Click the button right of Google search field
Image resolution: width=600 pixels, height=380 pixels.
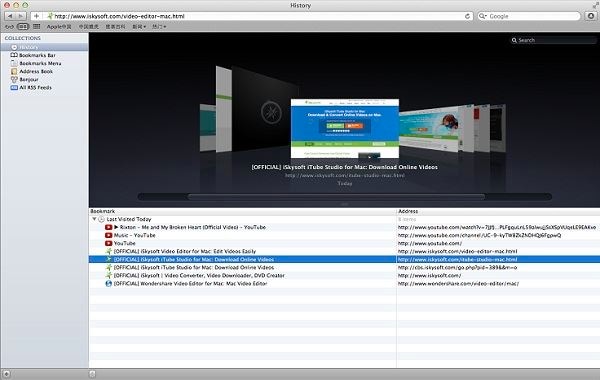tap(591, 16)
